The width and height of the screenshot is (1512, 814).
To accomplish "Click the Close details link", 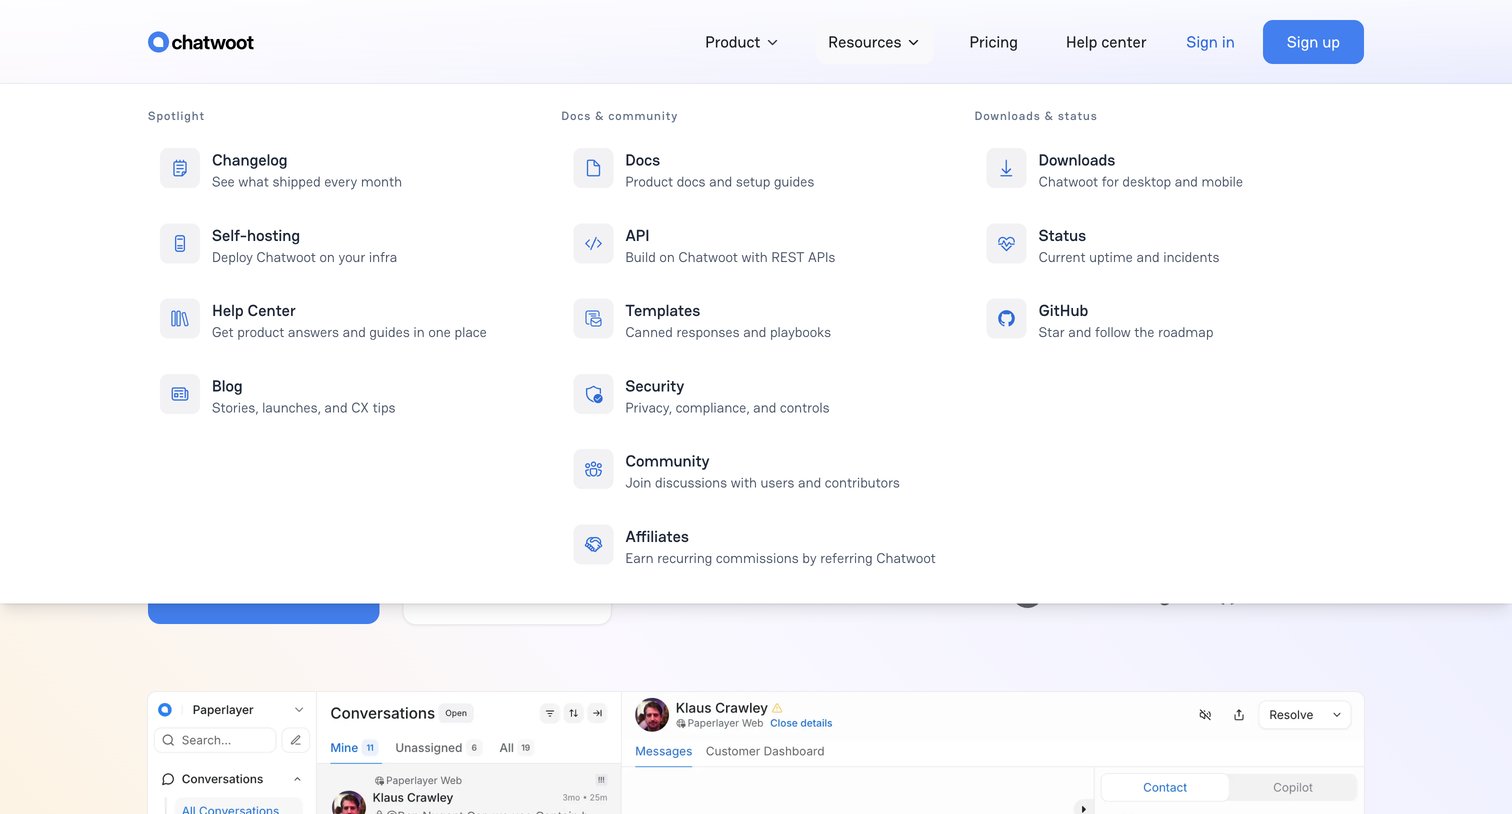I will (801, 723).
